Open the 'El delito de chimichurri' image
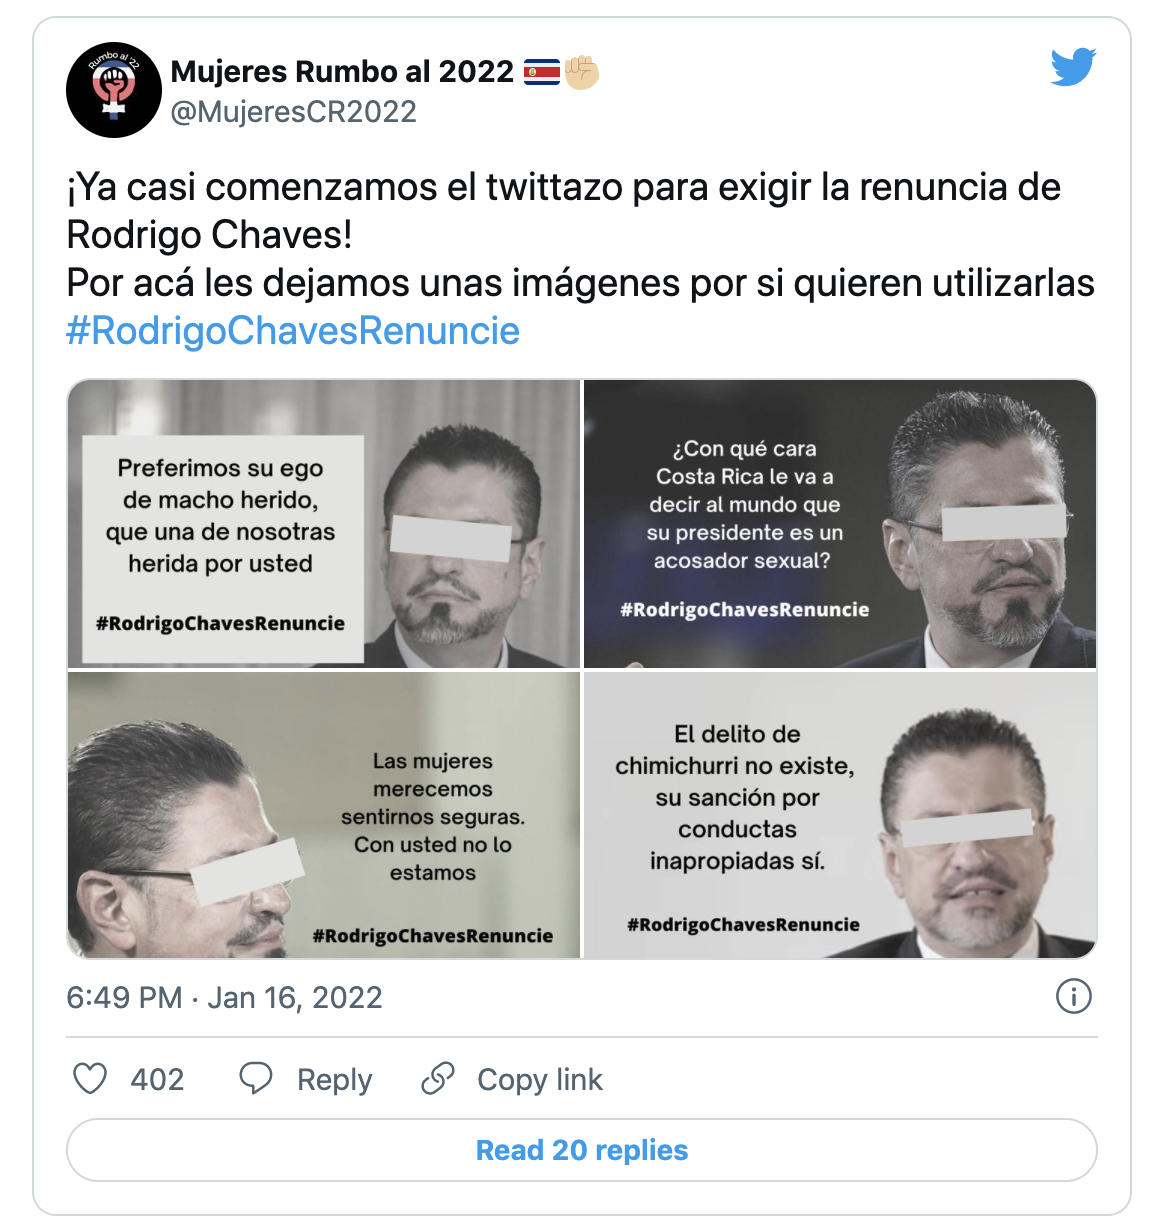 click(x=840, y=815)
